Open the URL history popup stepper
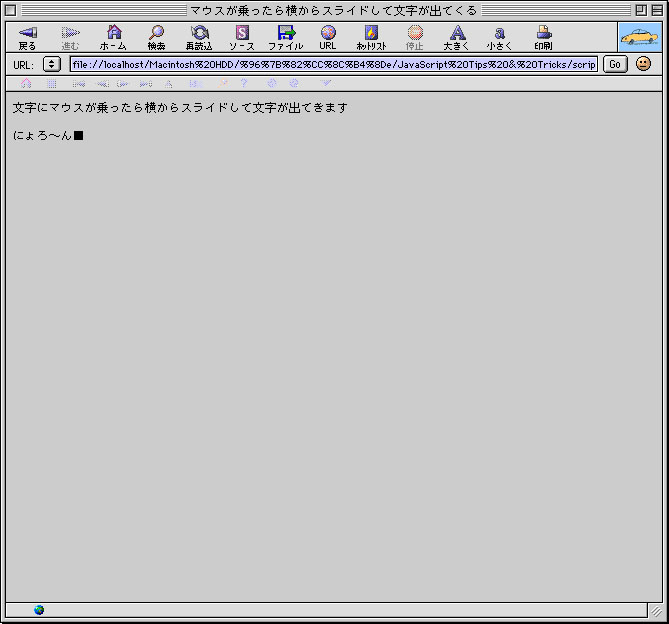This screenshot has width=669, height=624. coord(52,64)
